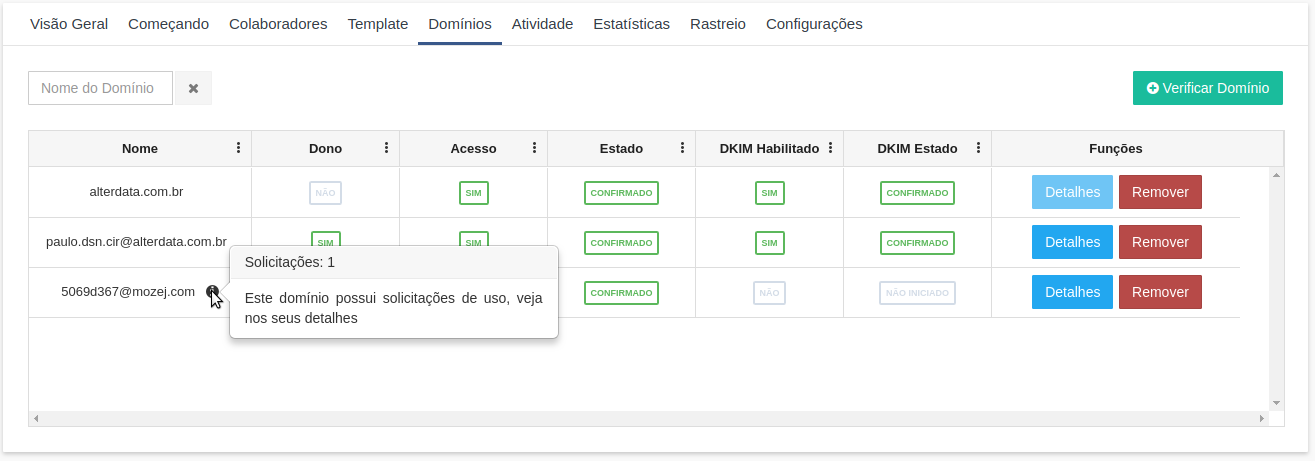Open the Colaboradores tab
This screenshot has width=1315, height=461.
coord(278,24)
